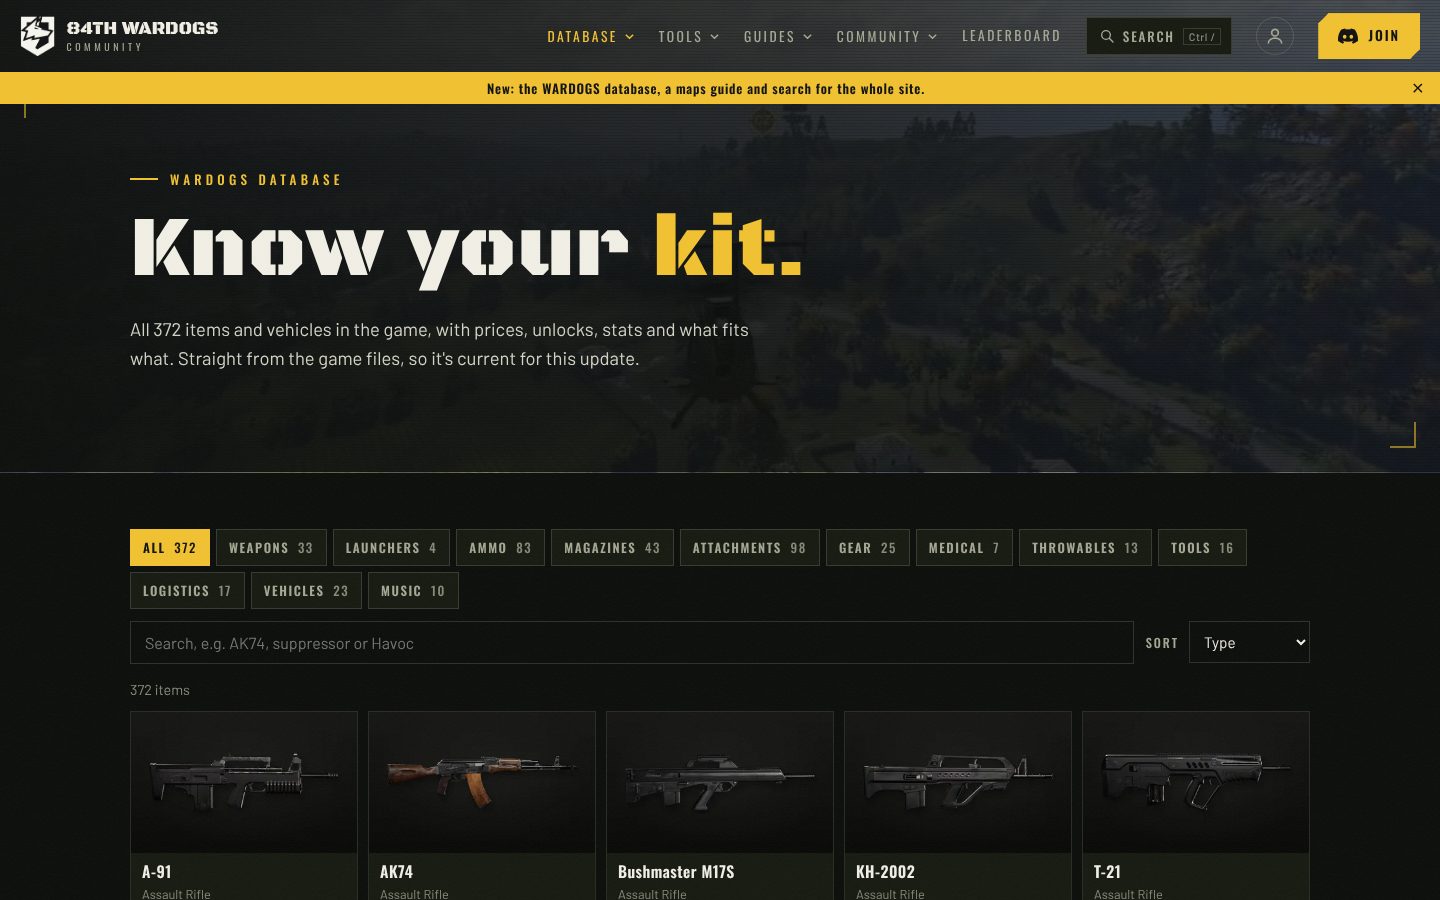The height and width of the screenshot is (900, 1440).
Task: Filter by Ammo 83
Action: pos(500,547)
